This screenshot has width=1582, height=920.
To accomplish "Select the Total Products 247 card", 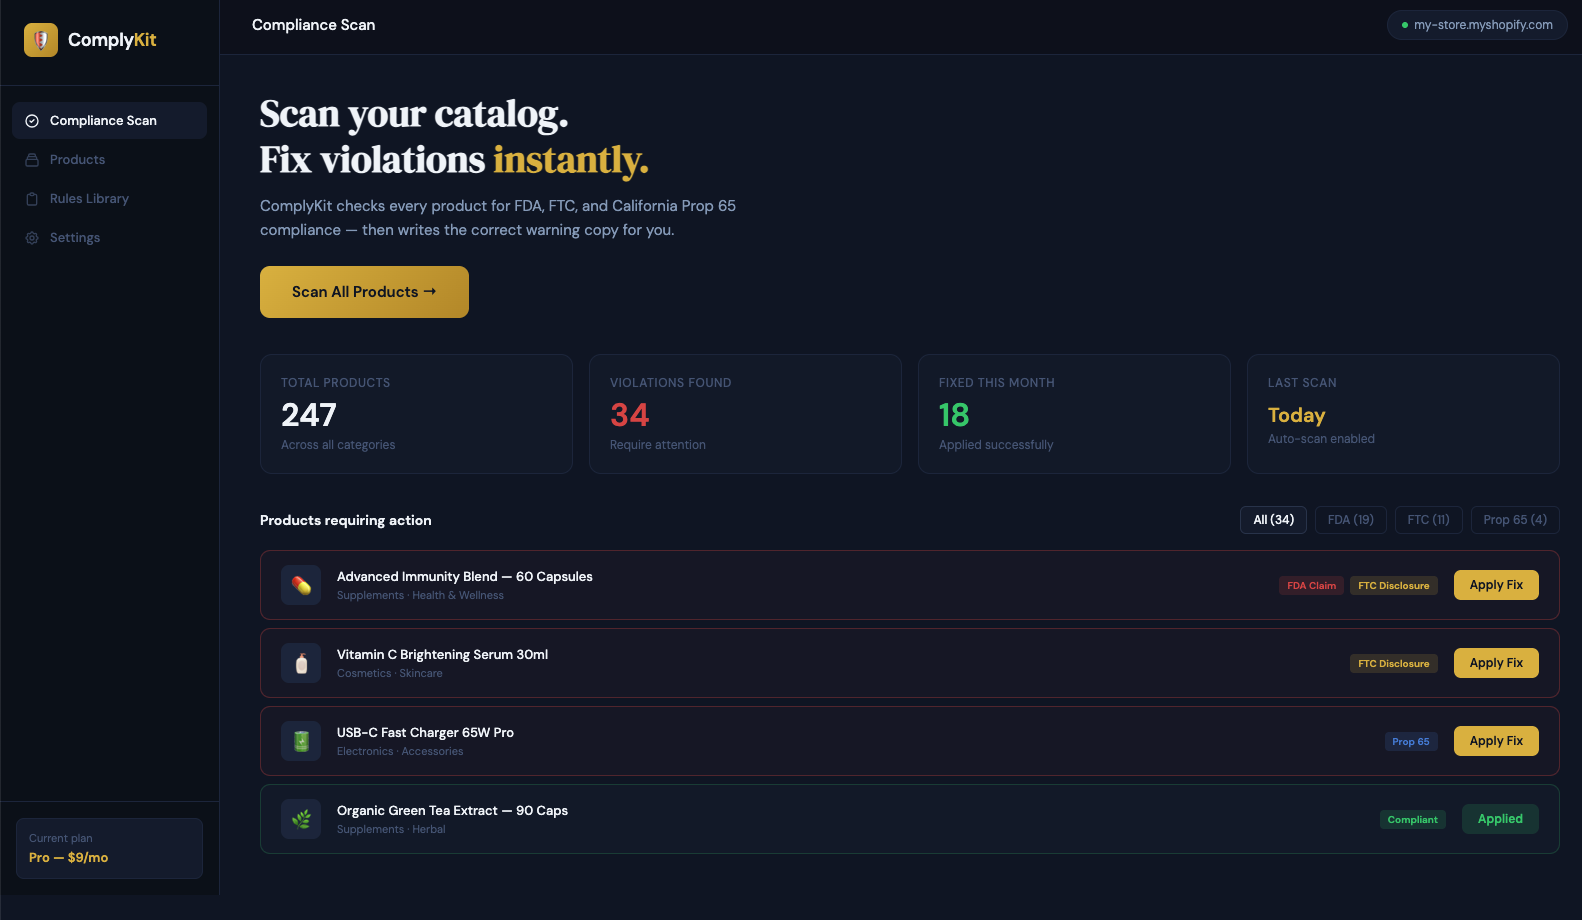I will click(416, 414).
